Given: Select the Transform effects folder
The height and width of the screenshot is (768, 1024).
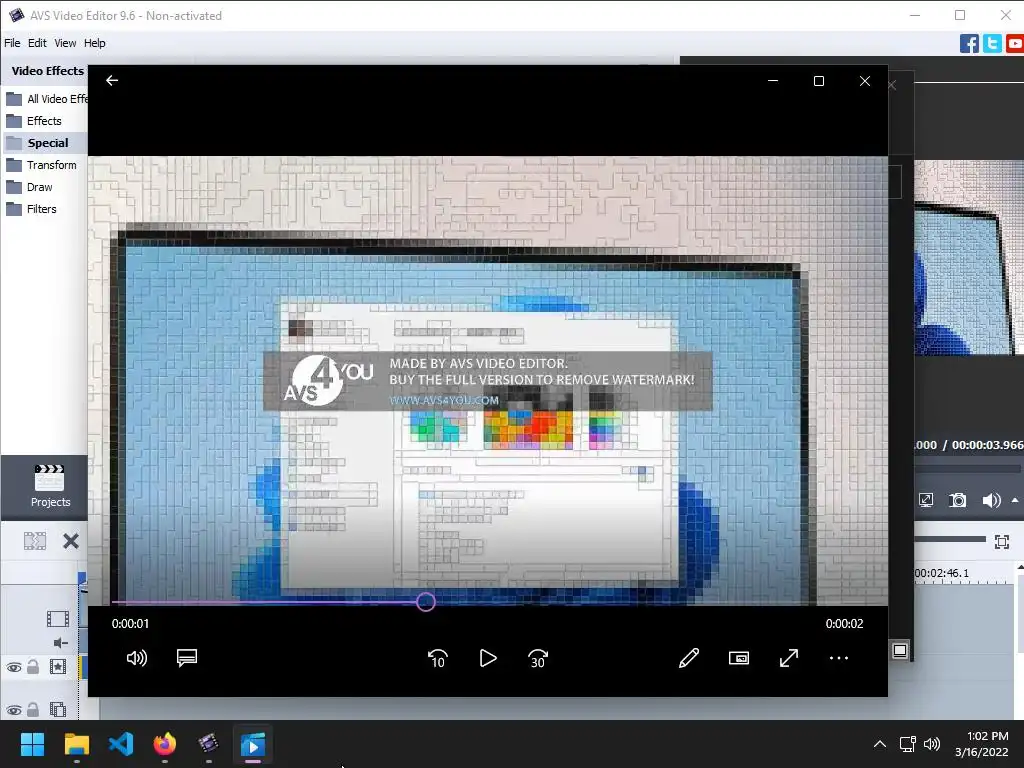Looking at the screenshot, I should point(44,165).
